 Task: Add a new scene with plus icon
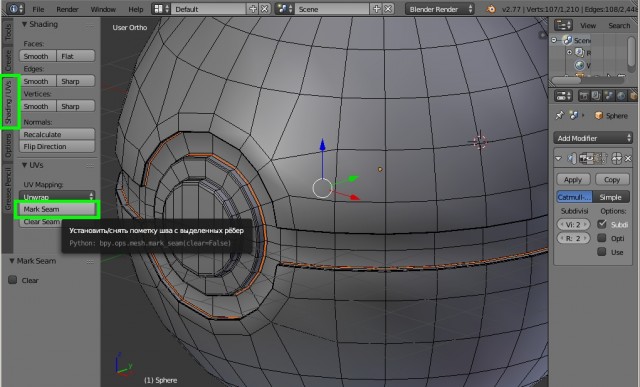point(376,9)
